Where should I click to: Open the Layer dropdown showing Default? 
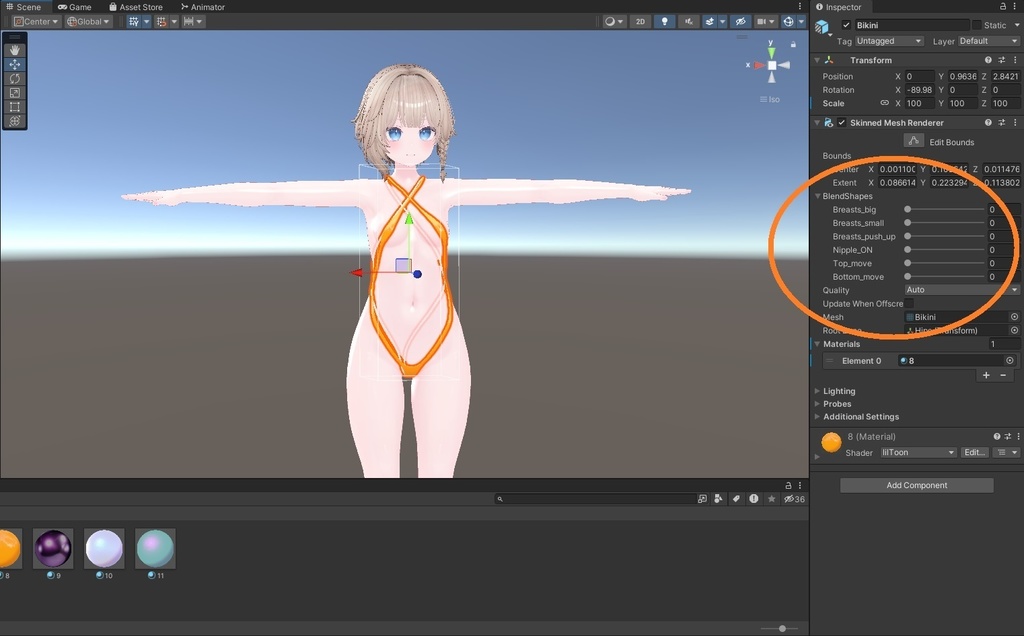(x=988, y=41)
